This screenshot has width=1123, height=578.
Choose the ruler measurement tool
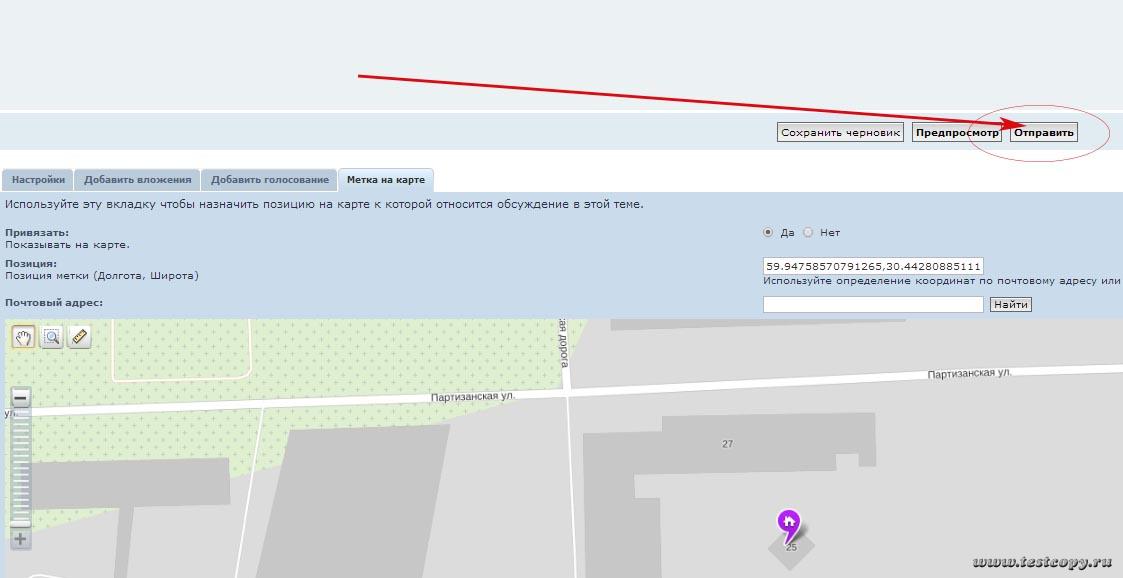coord(80,337)
